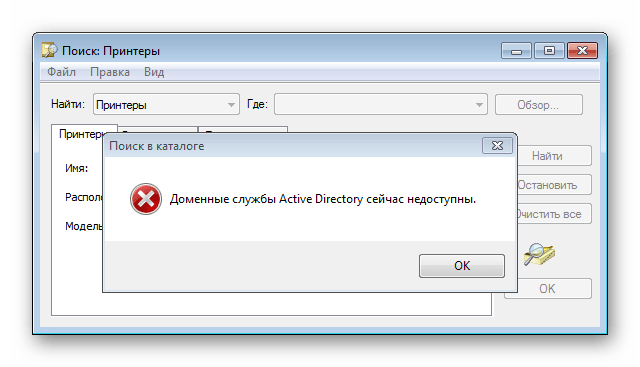Close the Поиск в каталоге dialog
This screenshot has height=367, width=640.
[497, 146]
